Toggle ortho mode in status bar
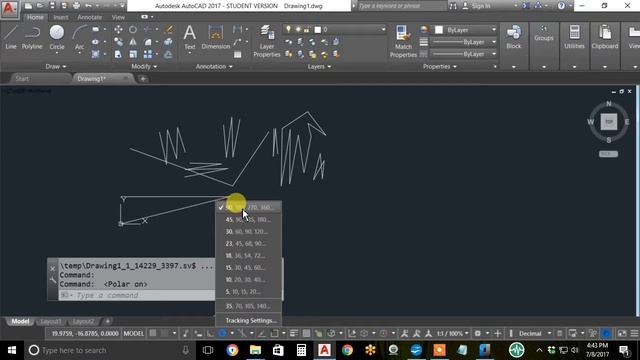640x360 pixels. [x=210, y=333]
